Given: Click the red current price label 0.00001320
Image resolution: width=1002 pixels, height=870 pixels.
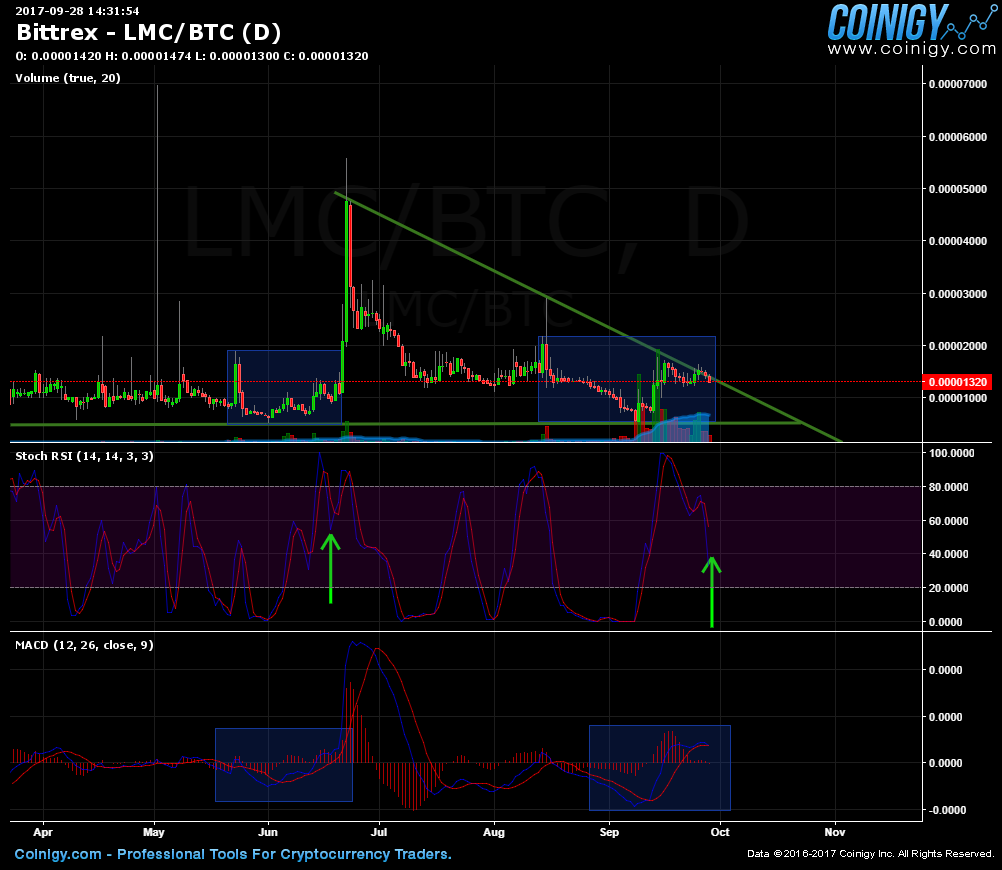Looking at the screenshot, I should coord(957,381).
